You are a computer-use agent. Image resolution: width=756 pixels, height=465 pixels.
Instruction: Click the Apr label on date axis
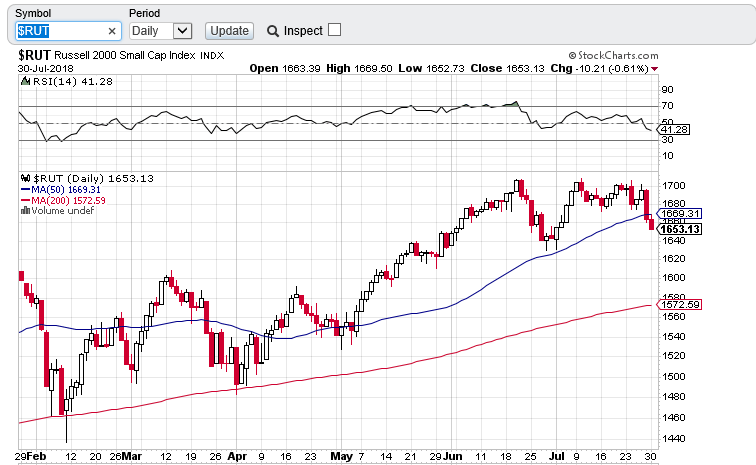pyautogui.click(x=237, y=456)
